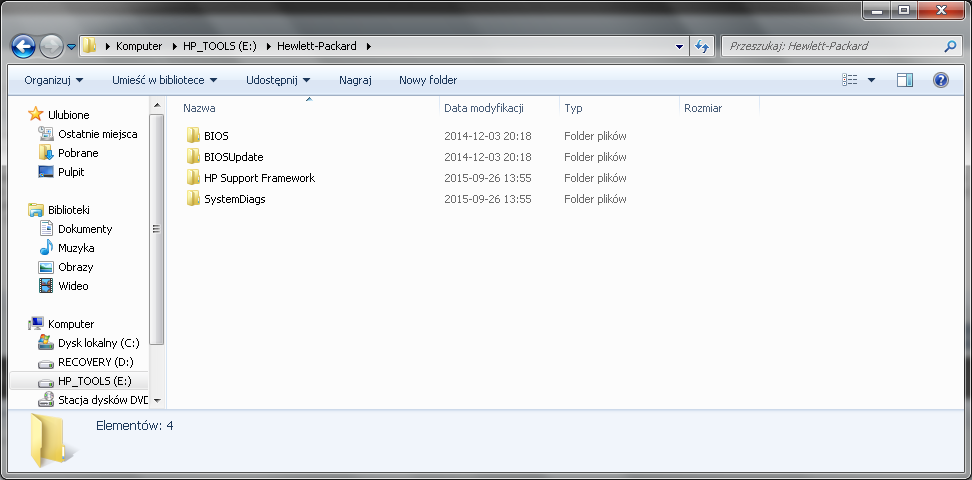The image size is (972, 480).
Task: Maximize the Explorer window
Action: [x=903, y=9]
